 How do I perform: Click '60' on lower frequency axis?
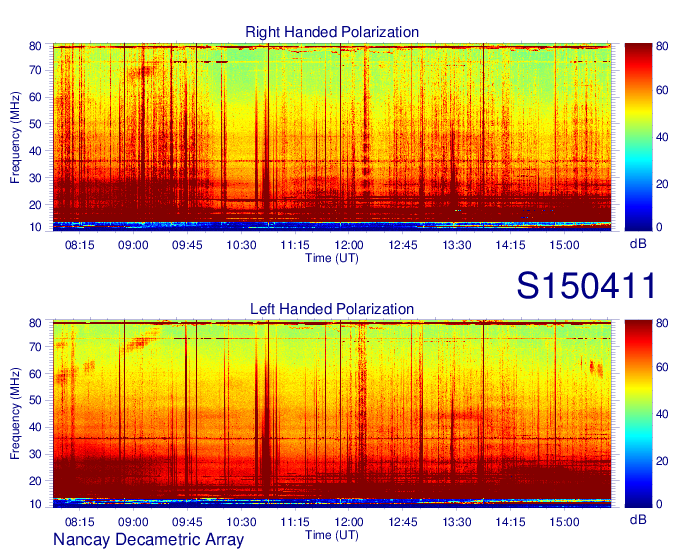tap(36, 374)
